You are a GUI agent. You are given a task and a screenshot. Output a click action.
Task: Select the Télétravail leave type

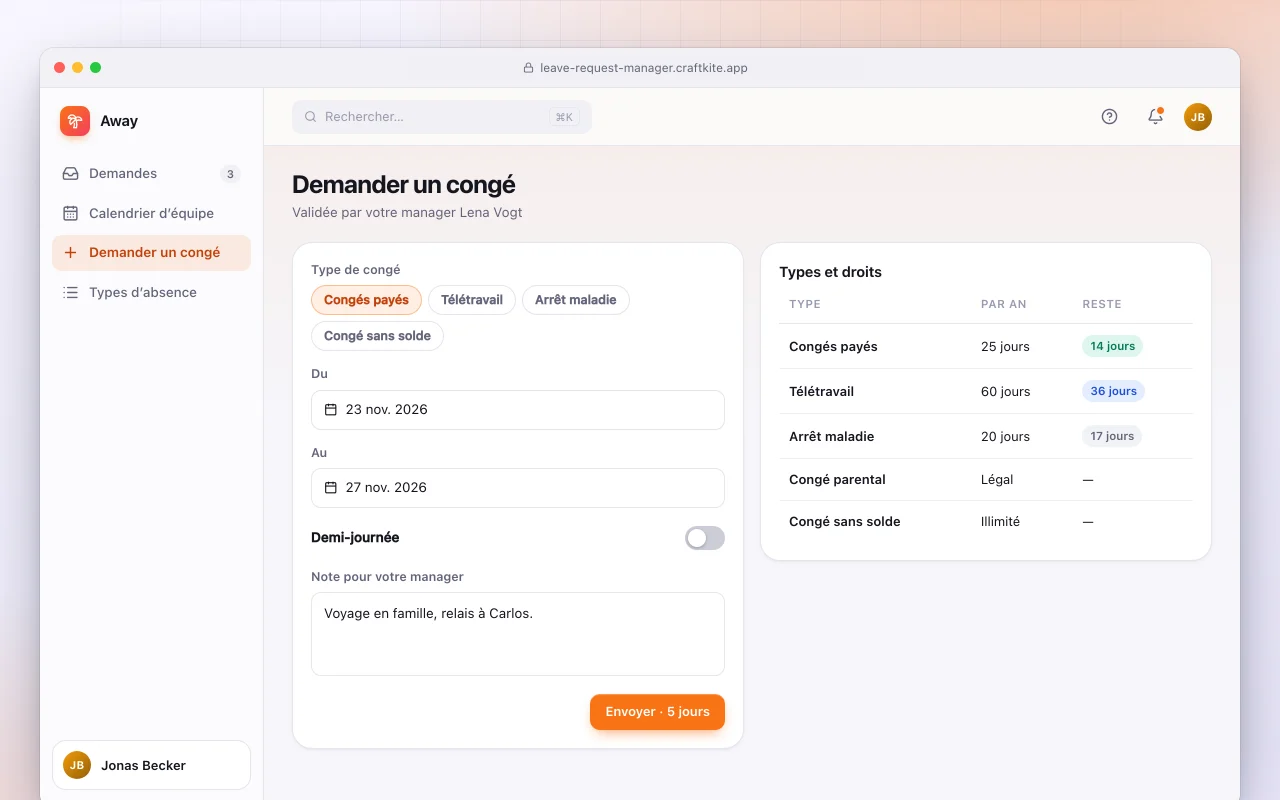click(472, 300)
